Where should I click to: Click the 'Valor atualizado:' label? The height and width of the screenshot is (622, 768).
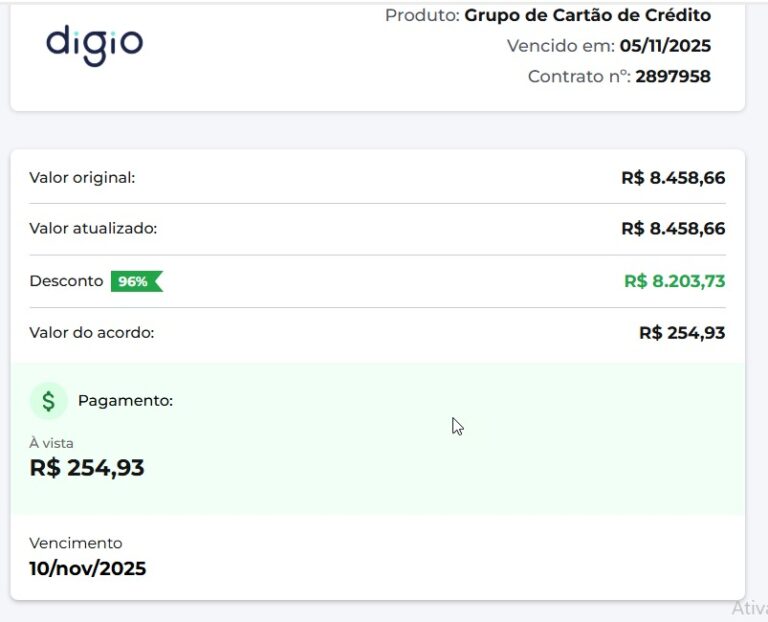(x=93, y=228)
